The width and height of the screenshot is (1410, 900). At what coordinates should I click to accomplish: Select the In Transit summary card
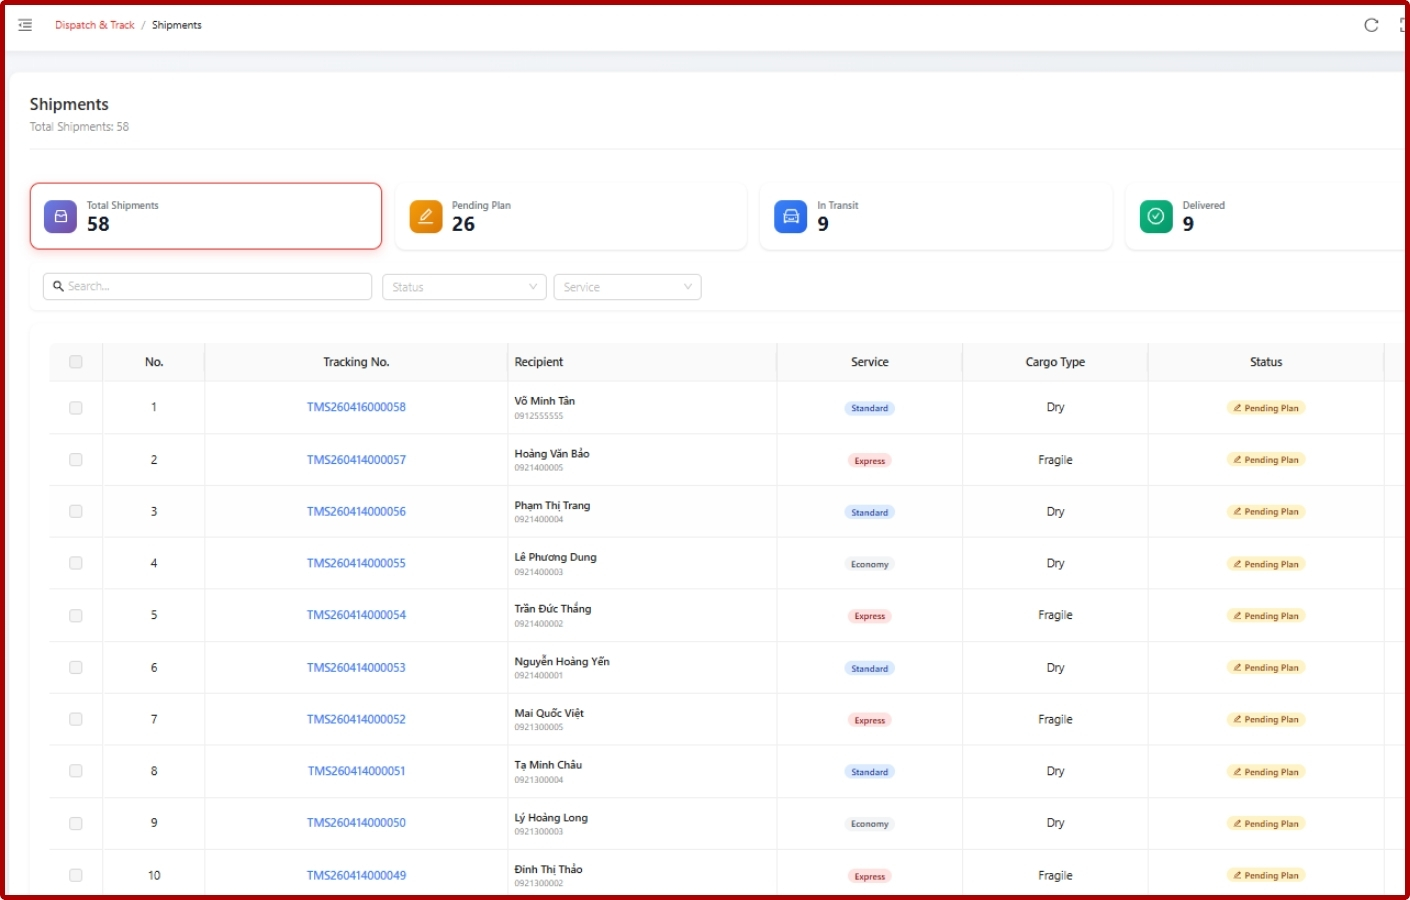[936, 216]
